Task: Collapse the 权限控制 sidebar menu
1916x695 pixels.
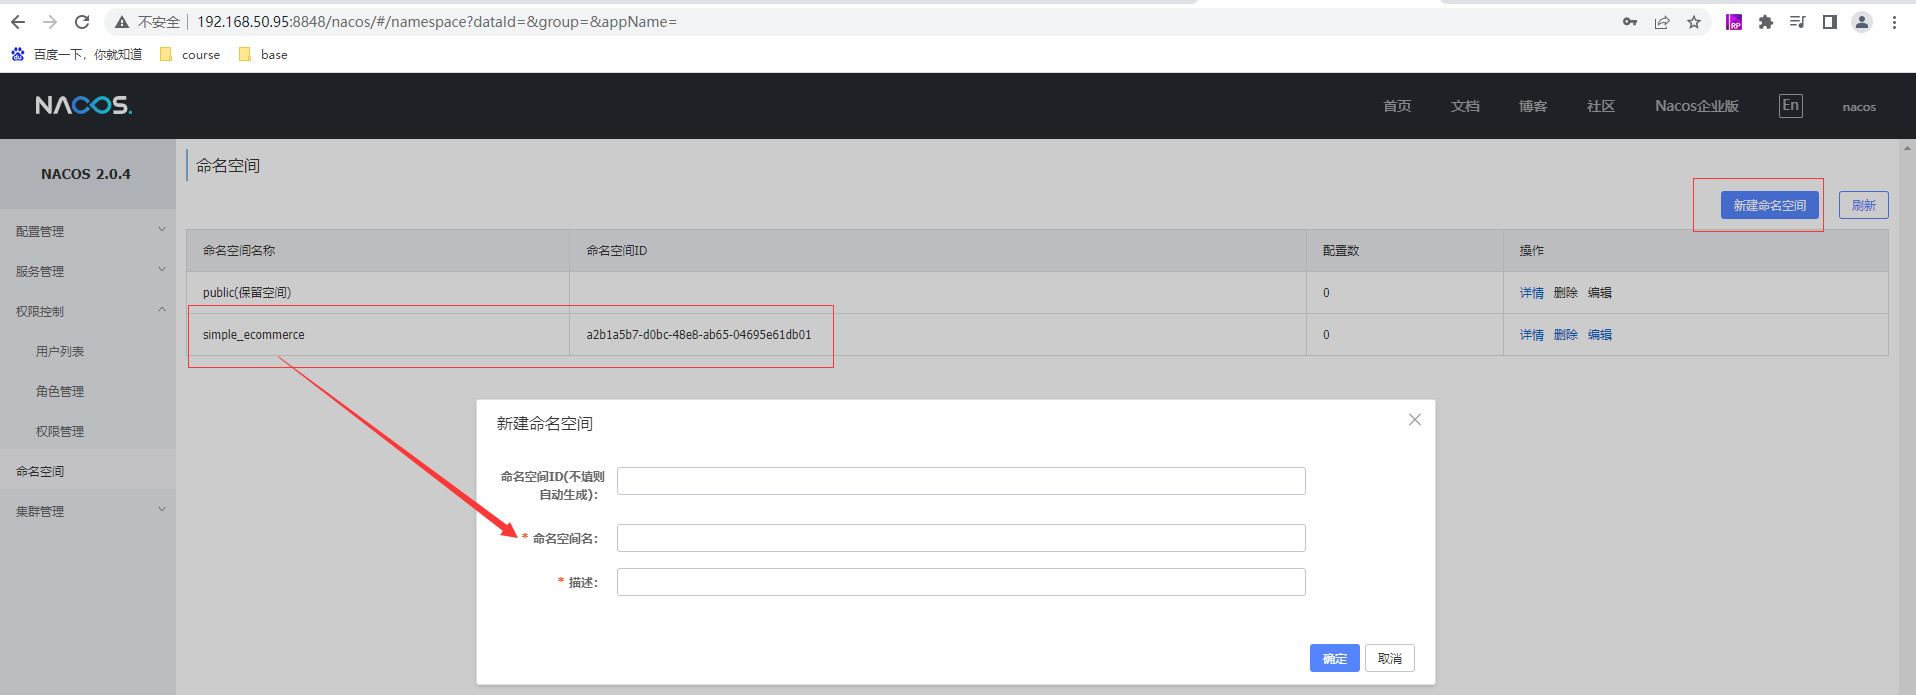Action: (86, 311)
